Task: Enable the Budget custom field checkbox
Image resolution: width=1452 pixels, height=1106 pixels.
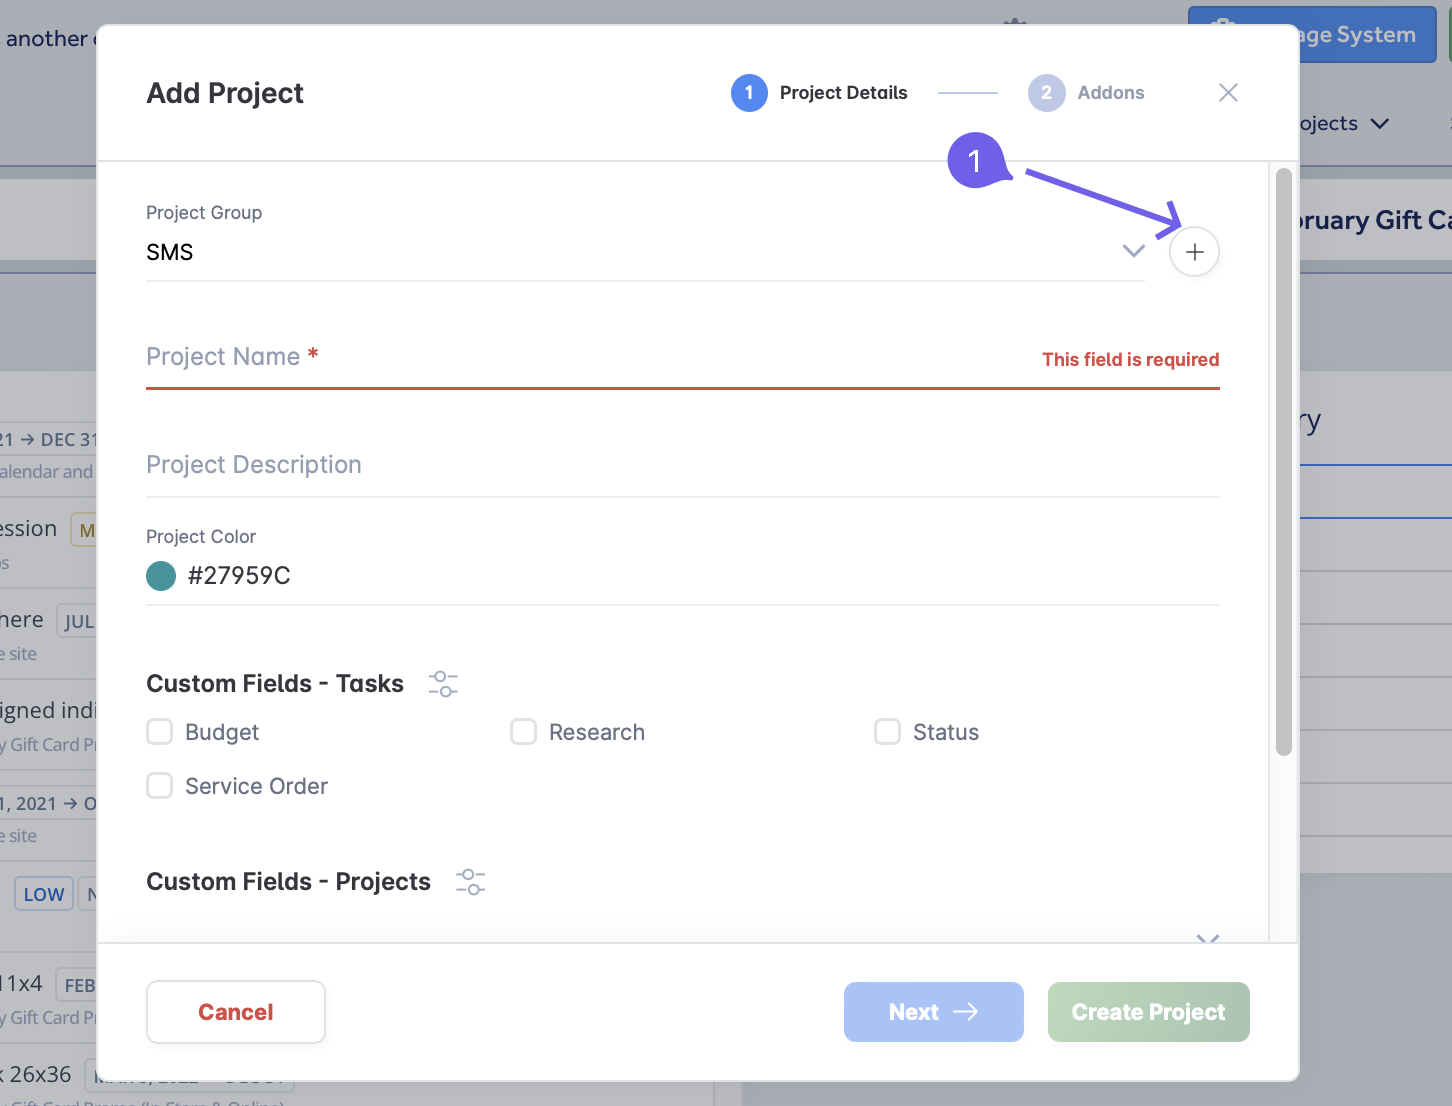Action: click(x=160, y=732)
